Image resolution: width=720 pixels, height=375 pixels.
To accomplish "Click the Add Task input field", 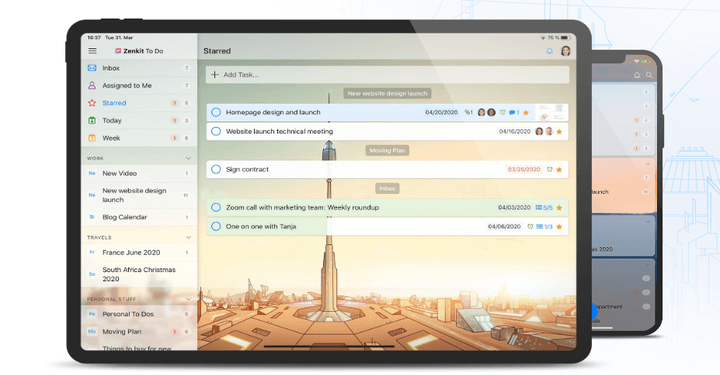I will pyautogui.click(x=388, y=74).
